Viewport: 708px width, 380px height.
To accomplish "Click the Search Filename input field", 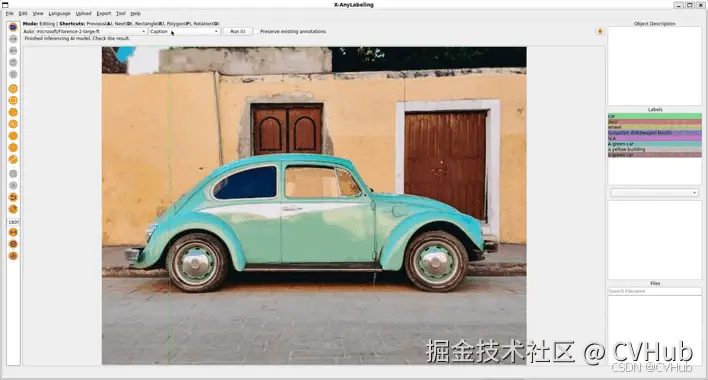I will click(654, 291).
